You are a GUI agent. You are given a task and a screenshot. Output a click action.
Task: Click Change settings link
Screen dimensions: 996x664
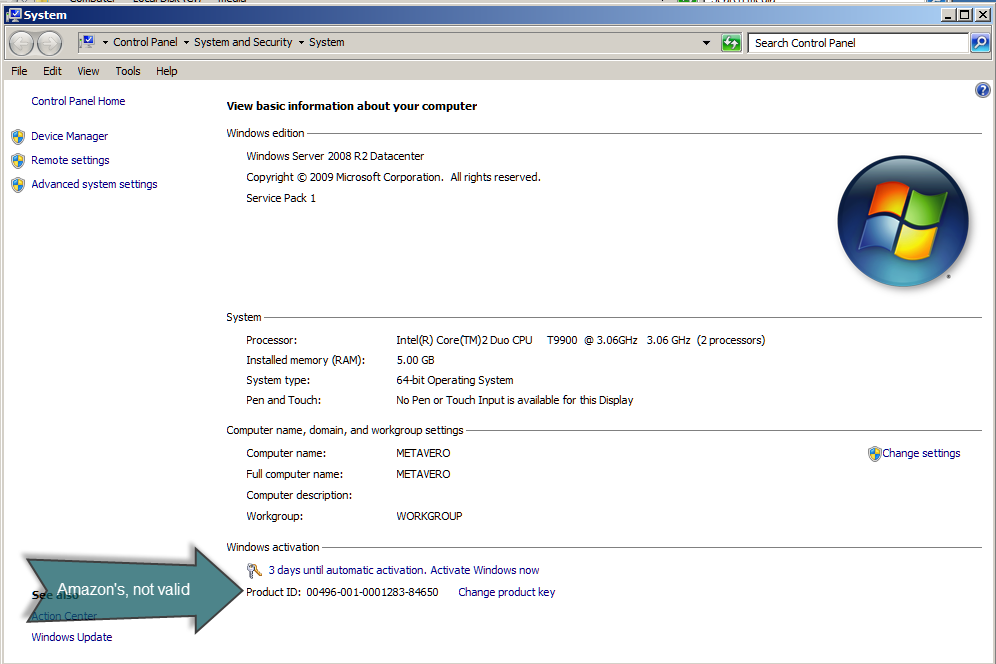coord(921,453)
